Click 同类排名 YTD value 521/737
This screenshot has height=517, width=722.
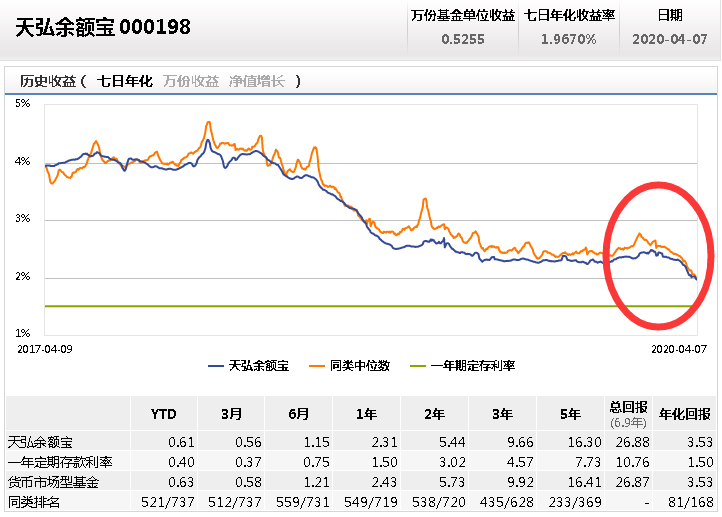point(168,502)
